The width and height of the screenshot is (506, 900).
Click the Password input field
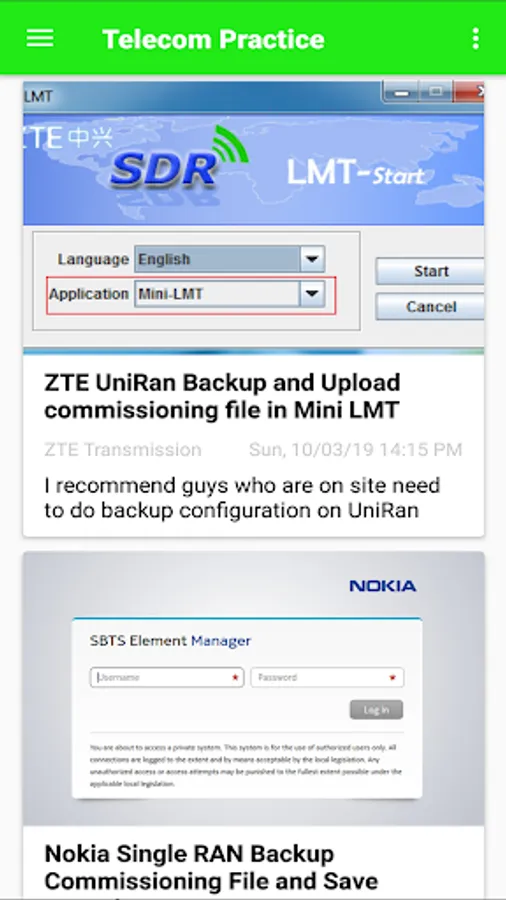click(328, 677)
